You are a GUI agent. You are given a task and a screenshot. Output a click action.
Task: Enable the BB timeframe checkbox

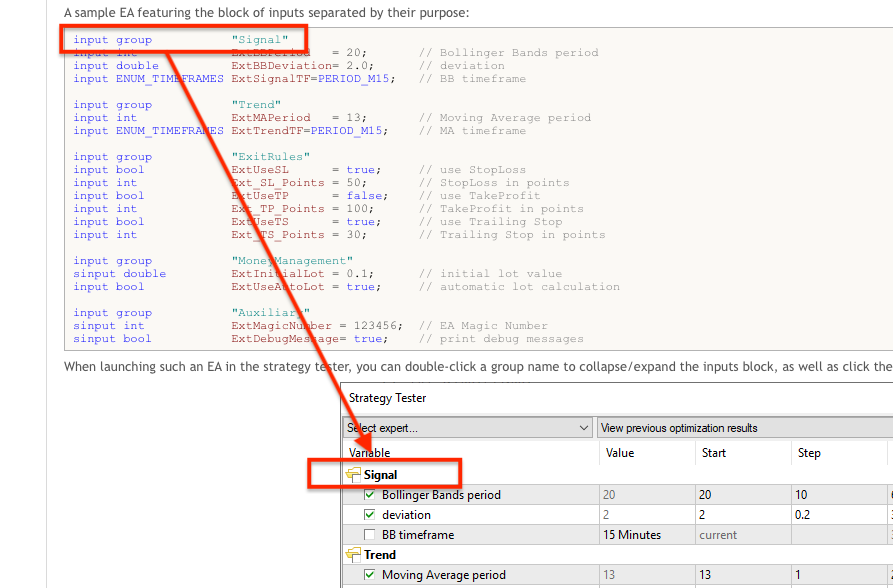(x=370, y=534)
